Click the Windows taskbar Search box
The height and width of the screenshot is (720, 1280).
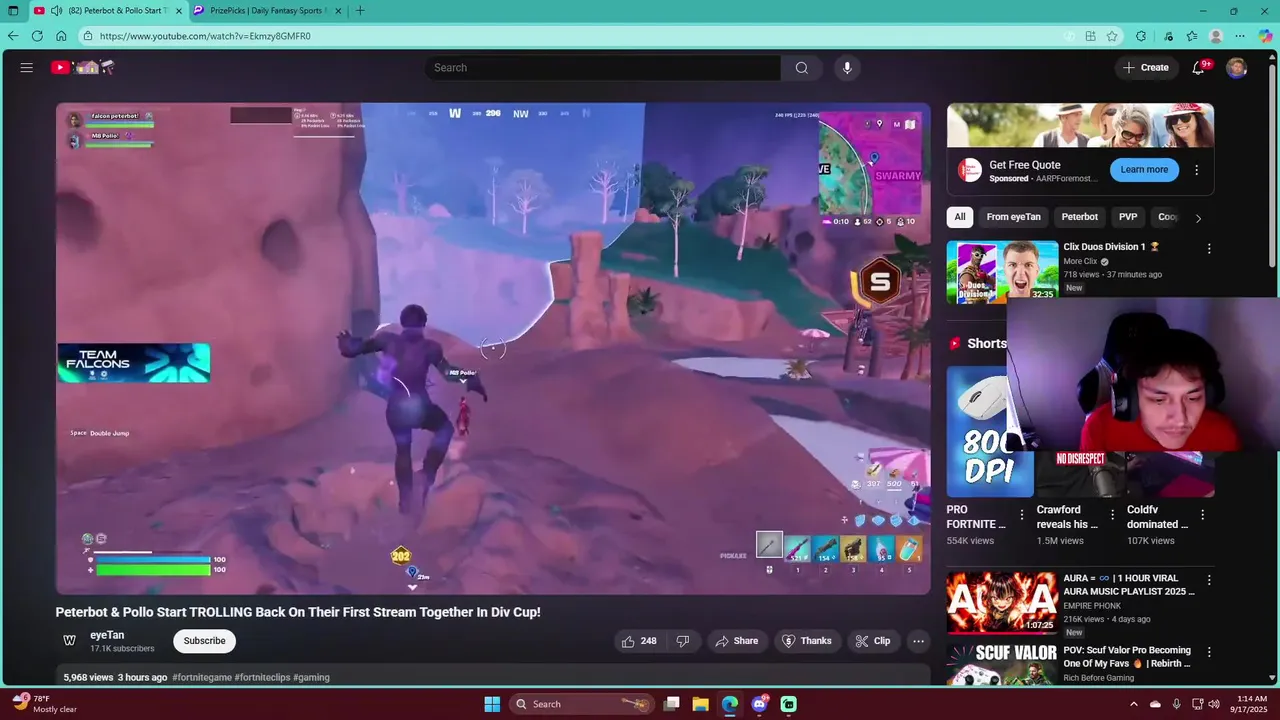582,704
